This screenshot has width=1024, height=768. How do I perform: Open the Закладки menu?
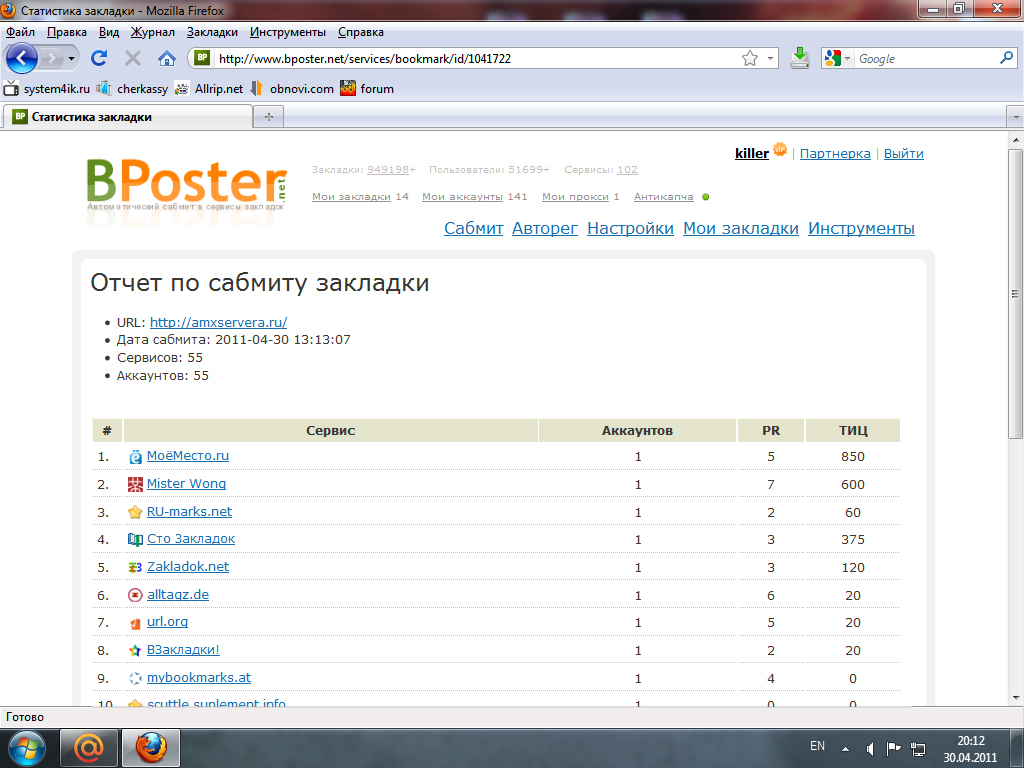[212, 32]
